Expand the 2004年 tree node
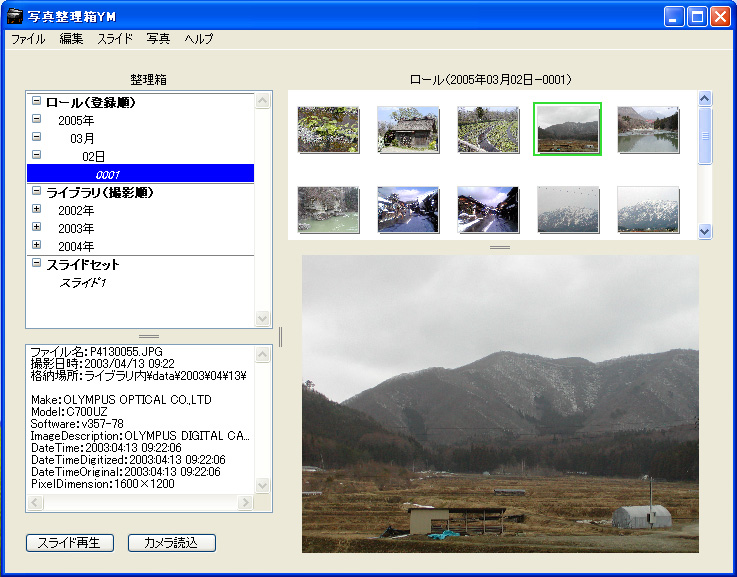 37,246
